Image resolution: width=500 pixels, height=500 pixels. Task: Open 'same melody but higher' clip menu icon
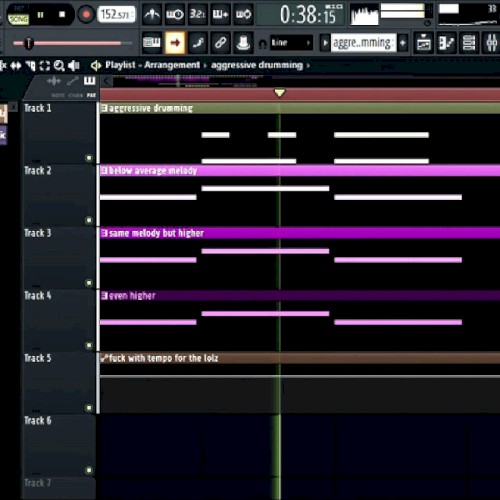tap(104, 233)
